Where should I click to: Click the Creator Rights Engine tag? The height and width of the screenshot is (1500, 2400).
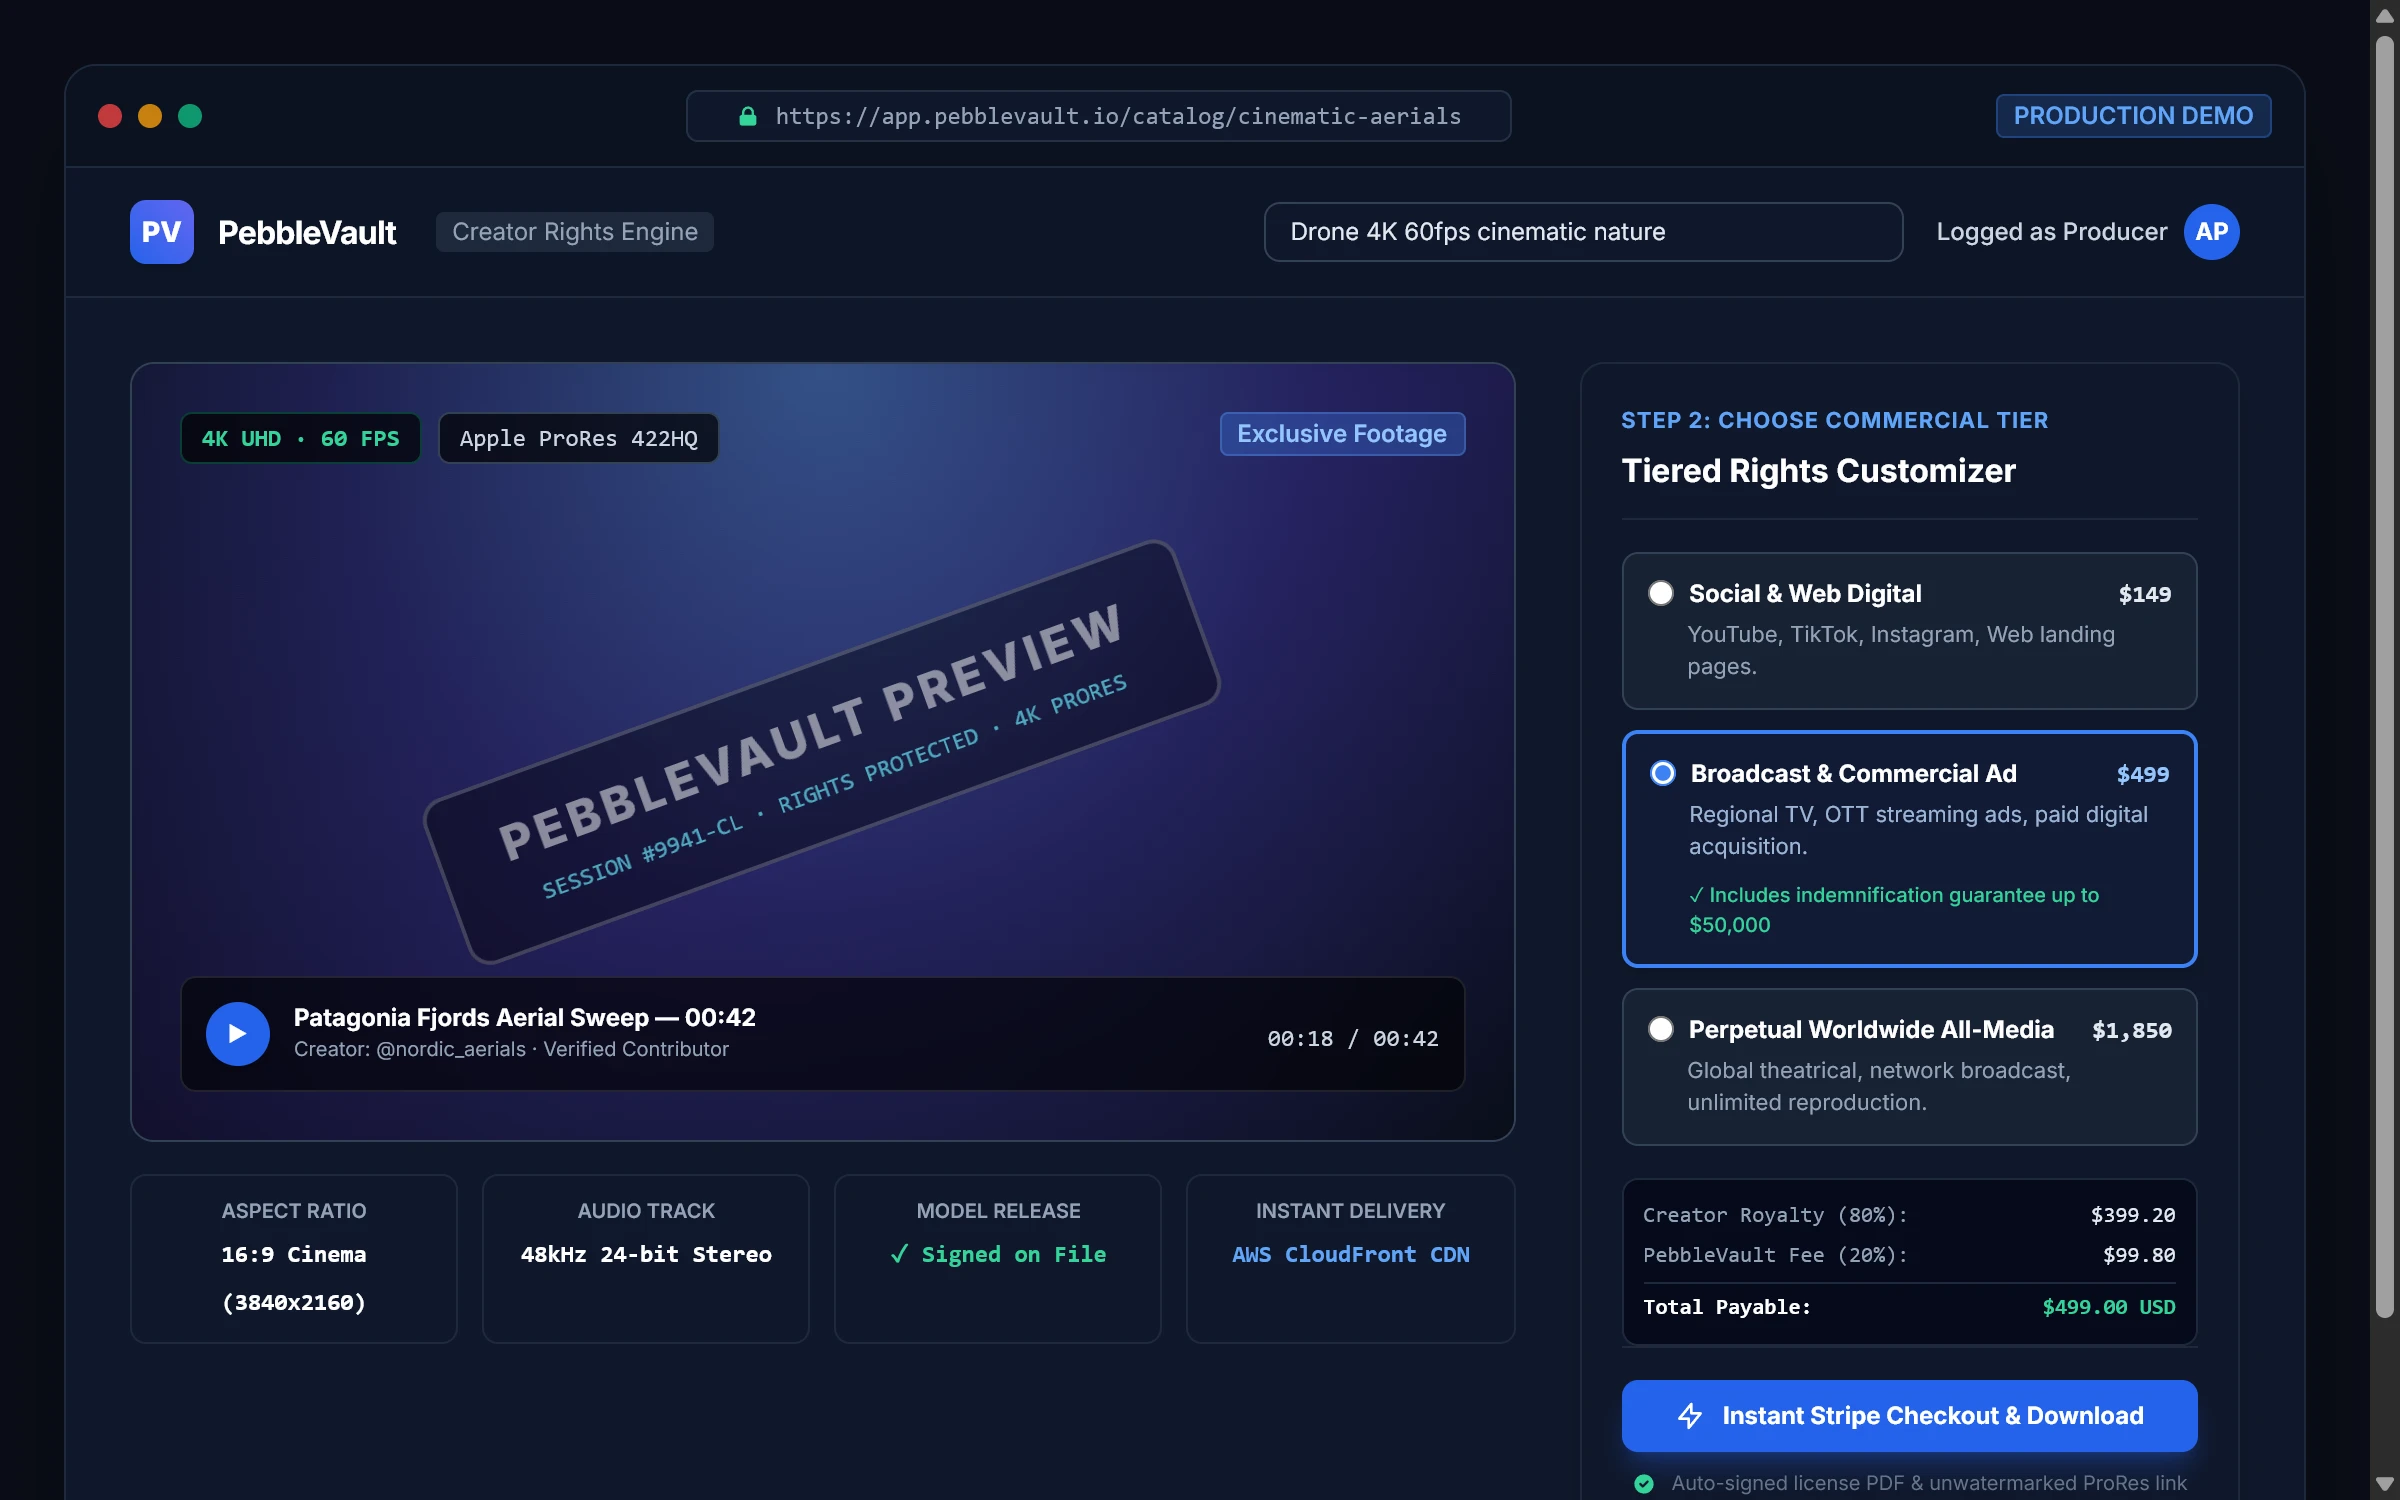click(x=574, y=232)
